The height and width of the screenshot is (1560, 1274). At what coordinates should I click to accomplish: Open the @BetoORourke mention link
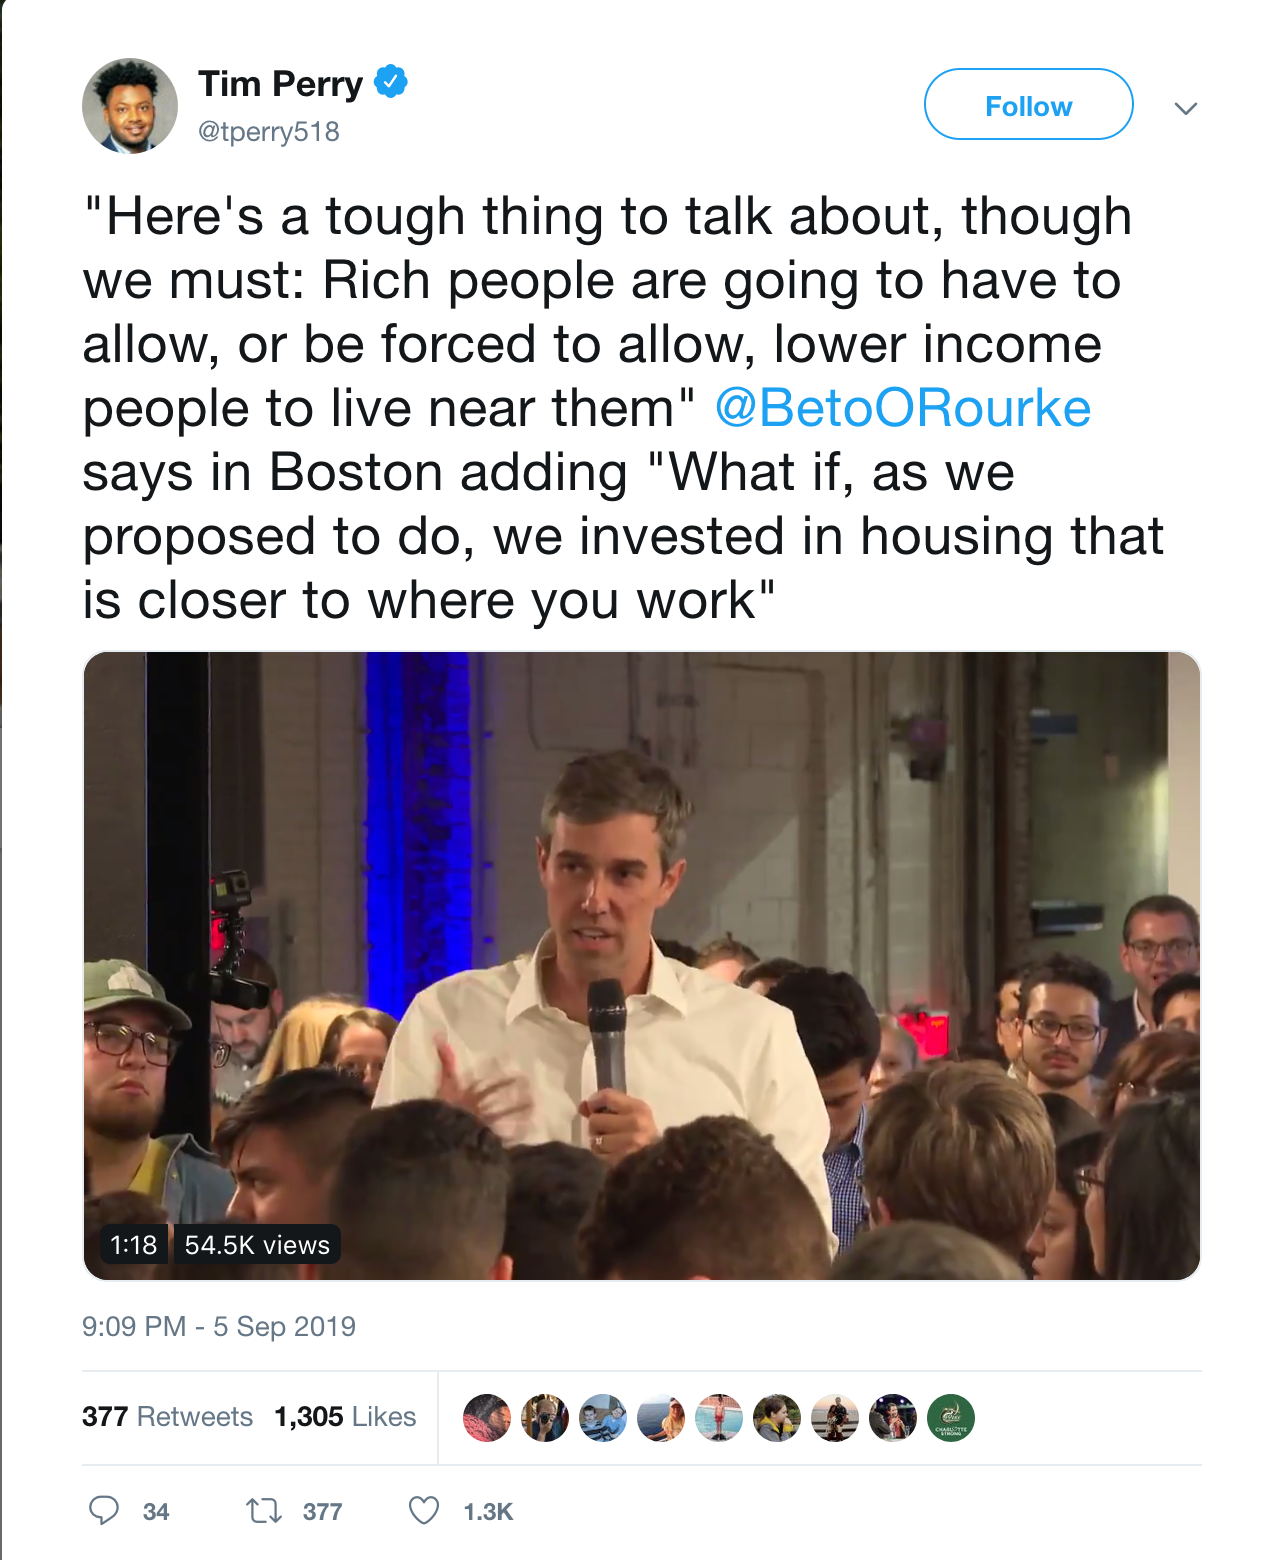(903, 408)
